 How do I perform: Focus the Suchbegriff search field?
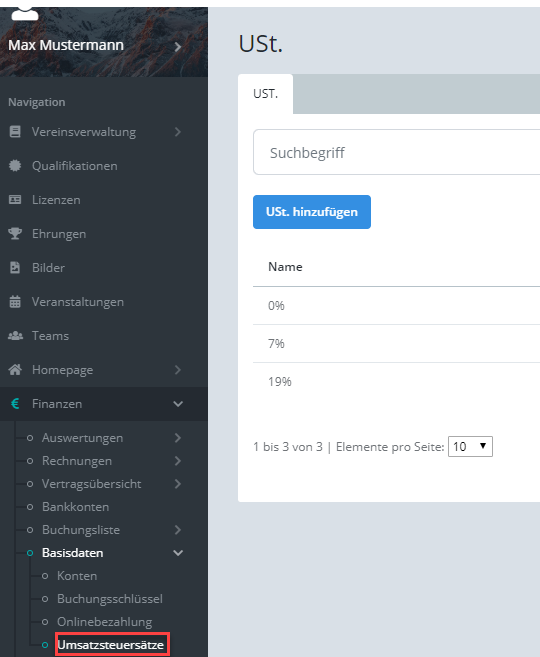click(396, 152)
